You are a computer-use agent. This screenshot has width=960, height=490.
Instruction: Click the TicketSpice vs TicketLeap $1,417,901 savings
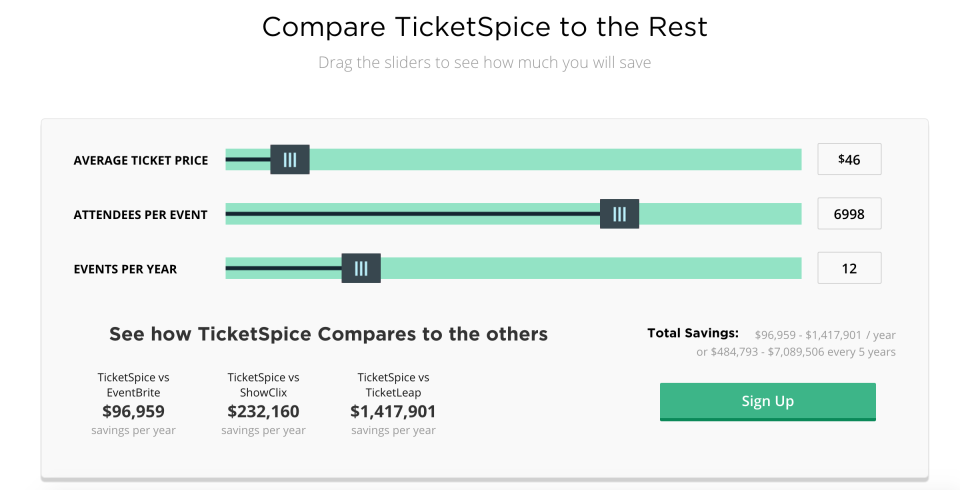tap(393, 411)
